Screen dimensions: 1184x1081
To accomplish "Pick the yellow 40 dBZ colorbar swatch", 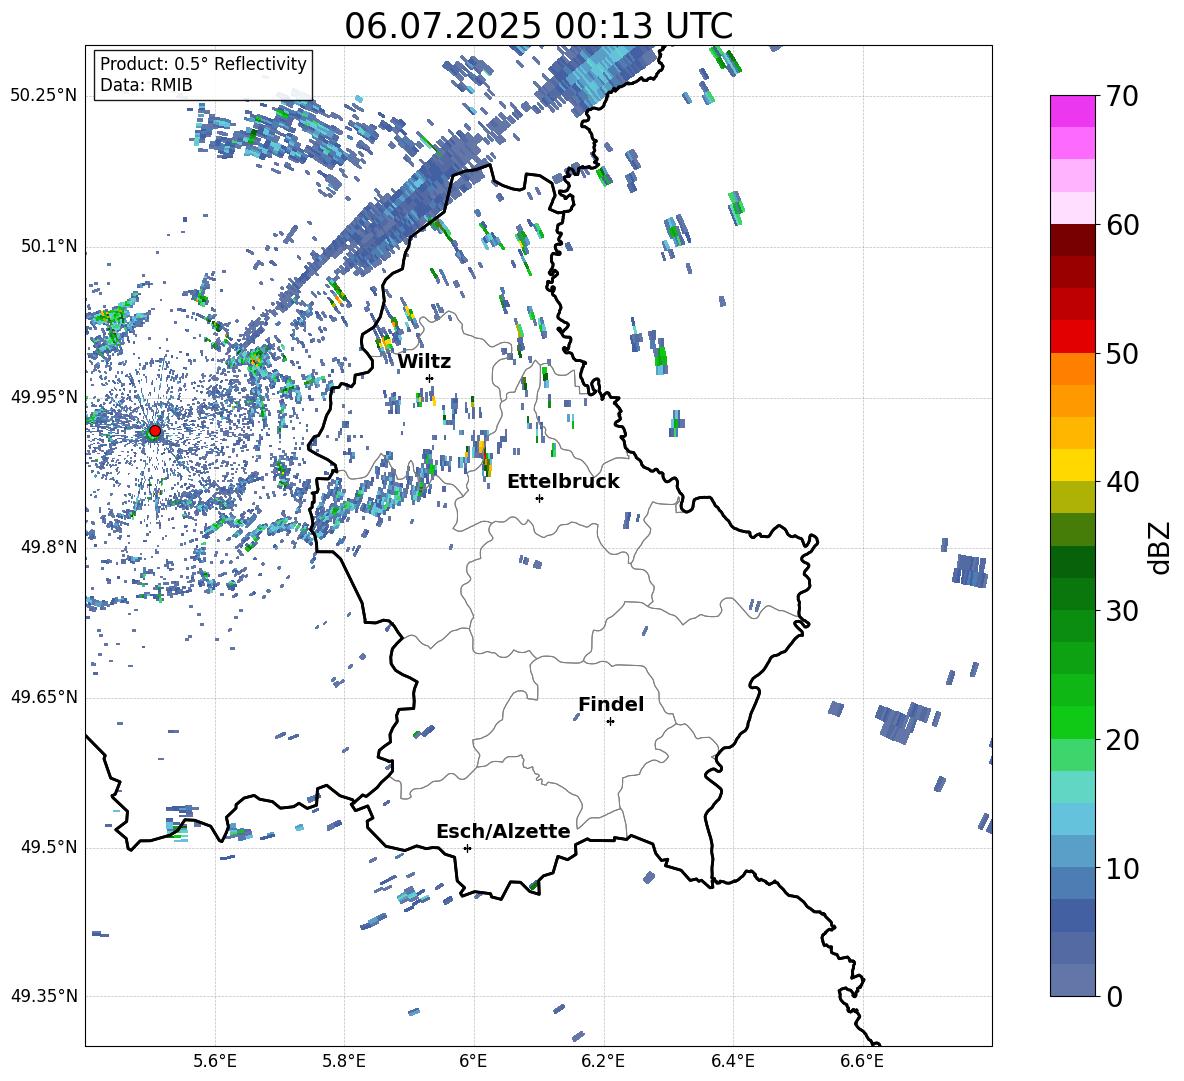I will [x=1073, y=465].
